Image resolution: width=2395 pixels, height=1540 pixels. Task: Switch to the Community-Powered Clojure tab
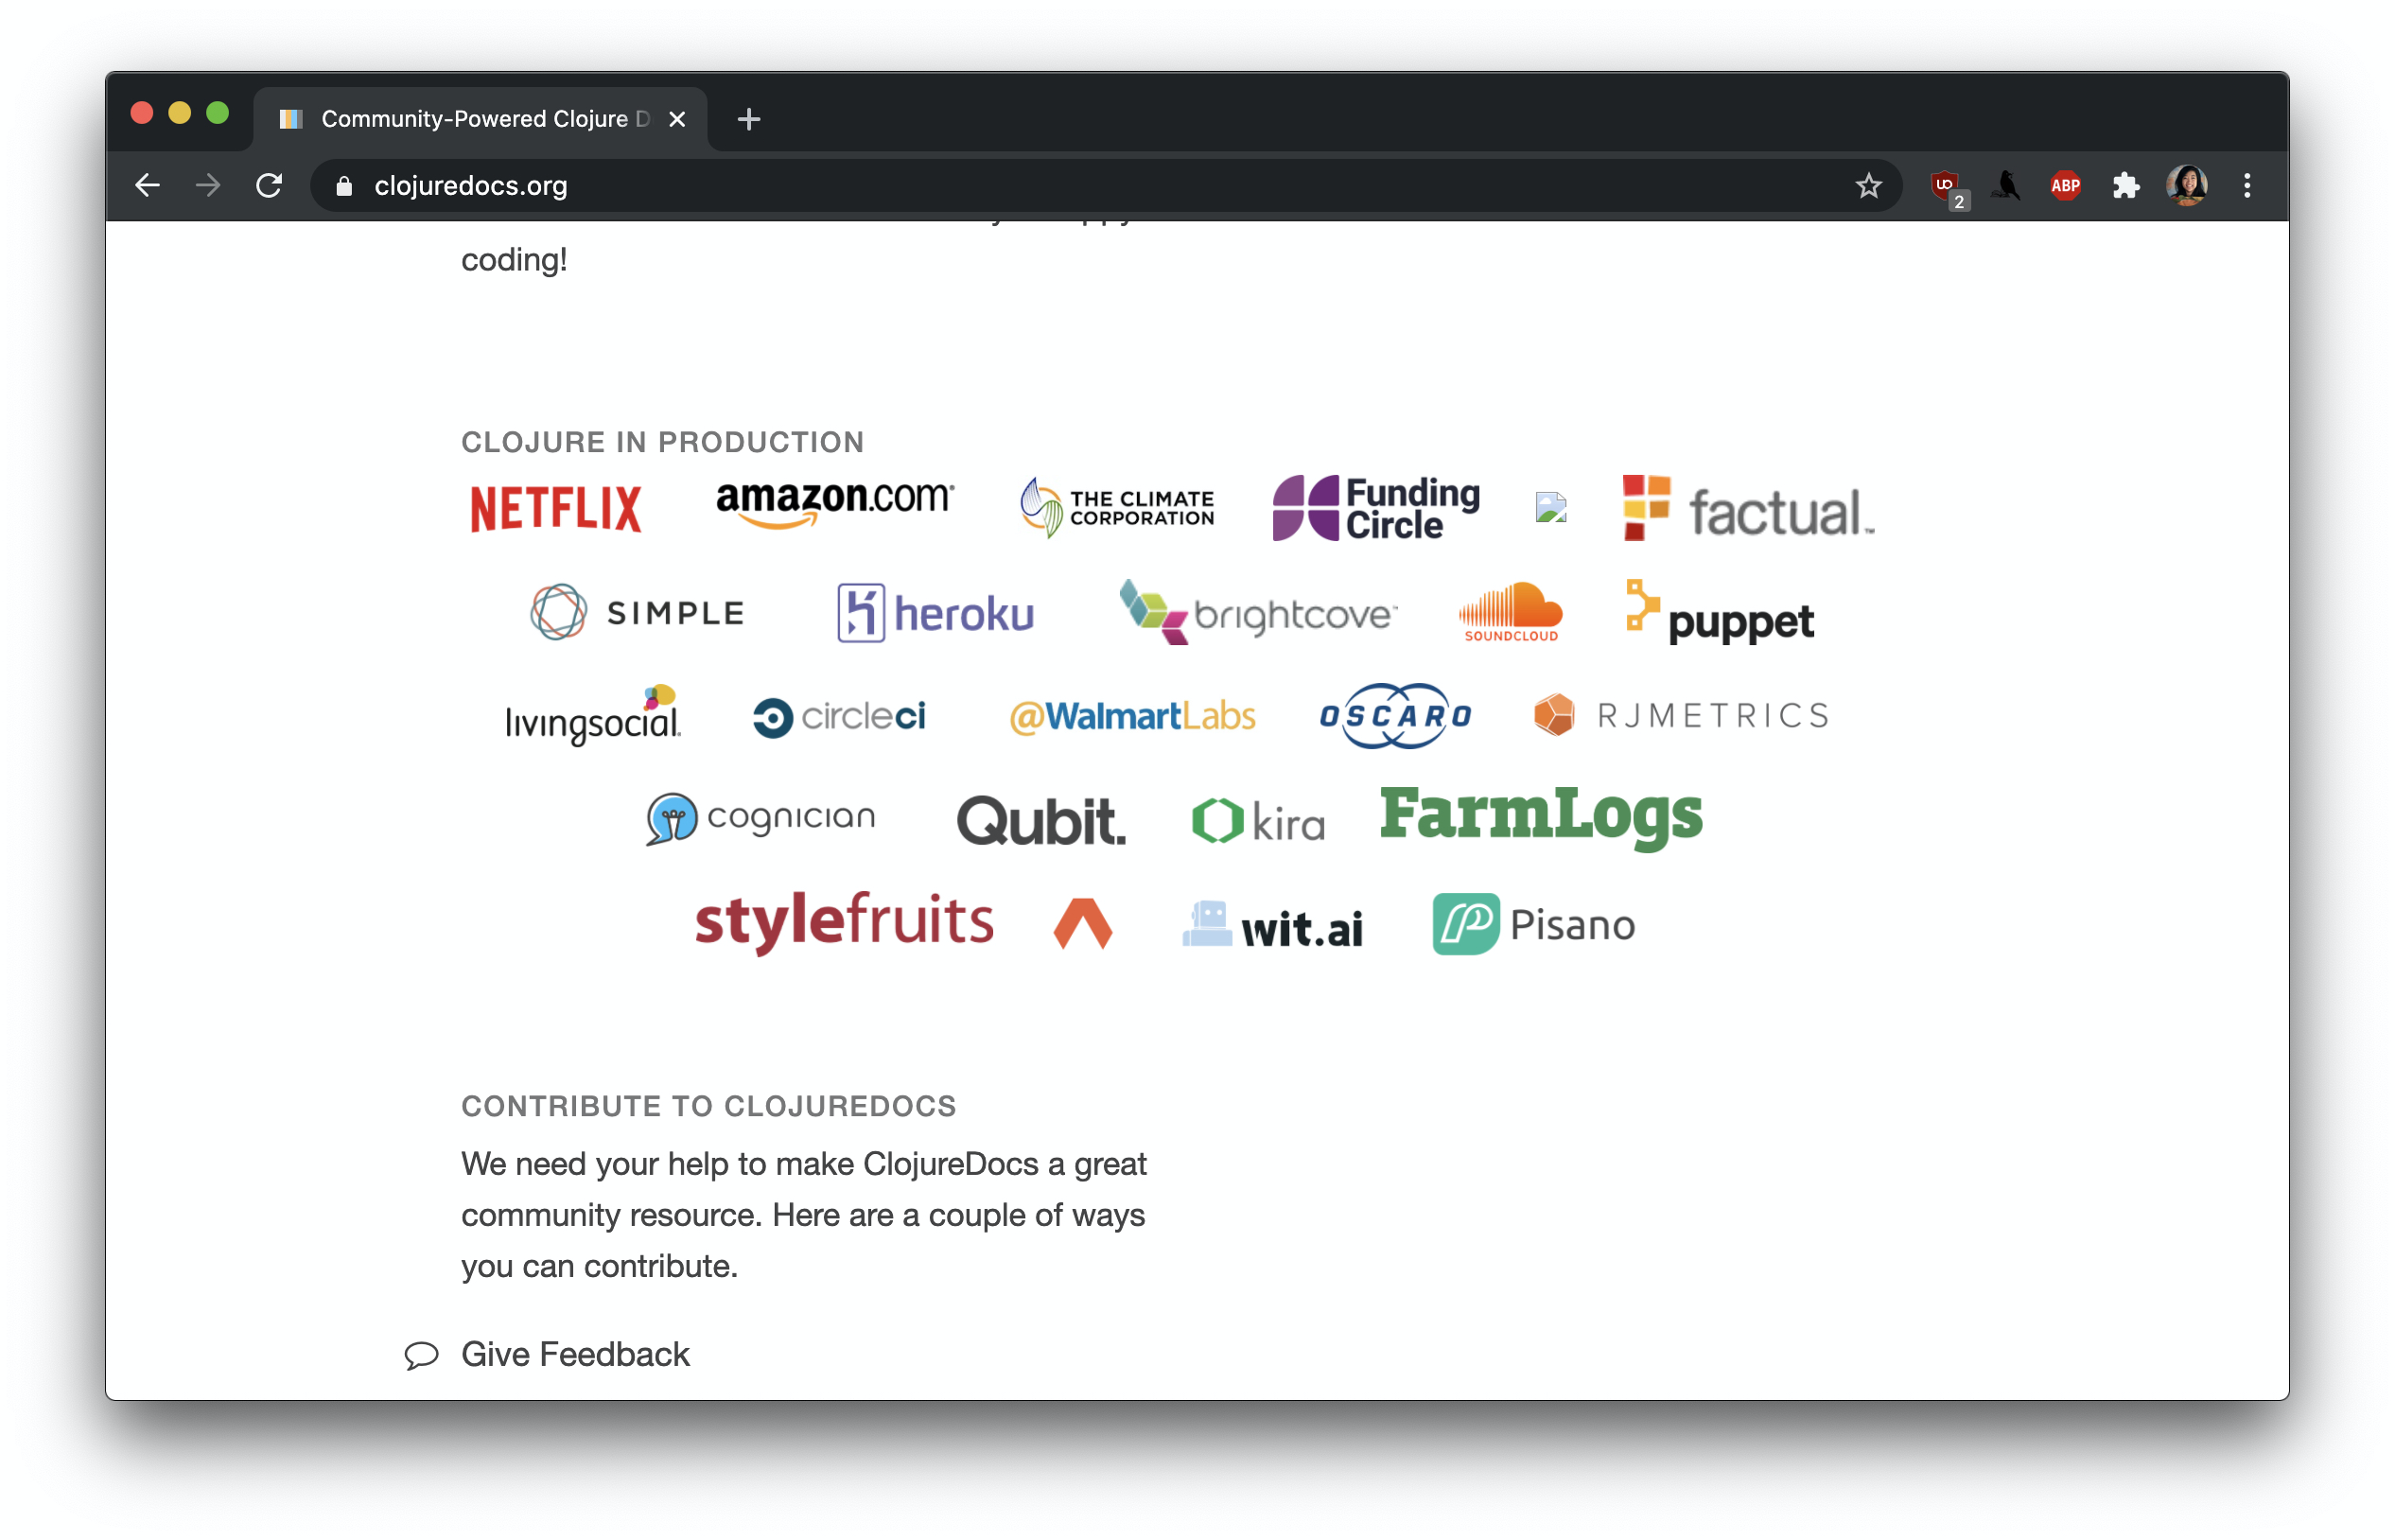tap(470, 118)
